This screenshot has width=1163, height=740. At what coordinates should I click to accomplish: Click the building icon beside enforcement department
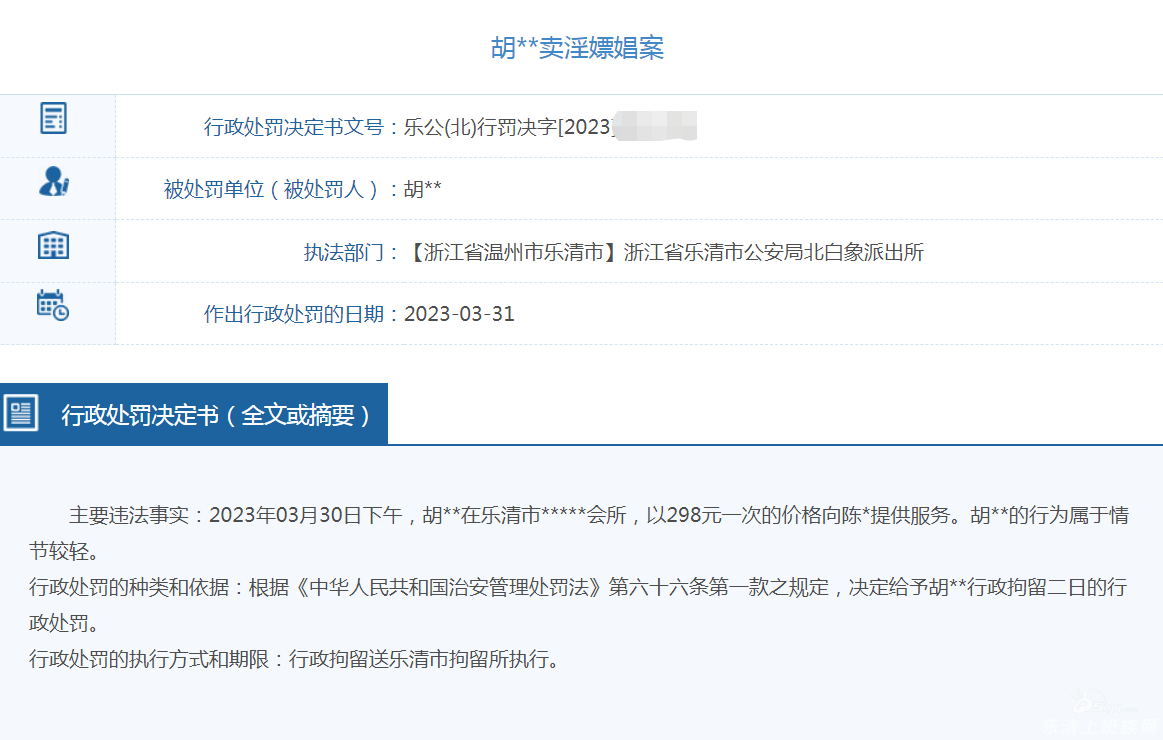point(53,245)
